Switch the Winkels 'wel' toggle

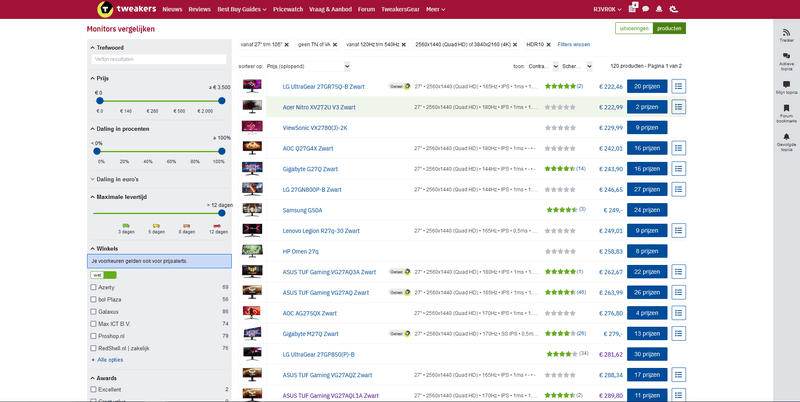click(x=104, y=275)
